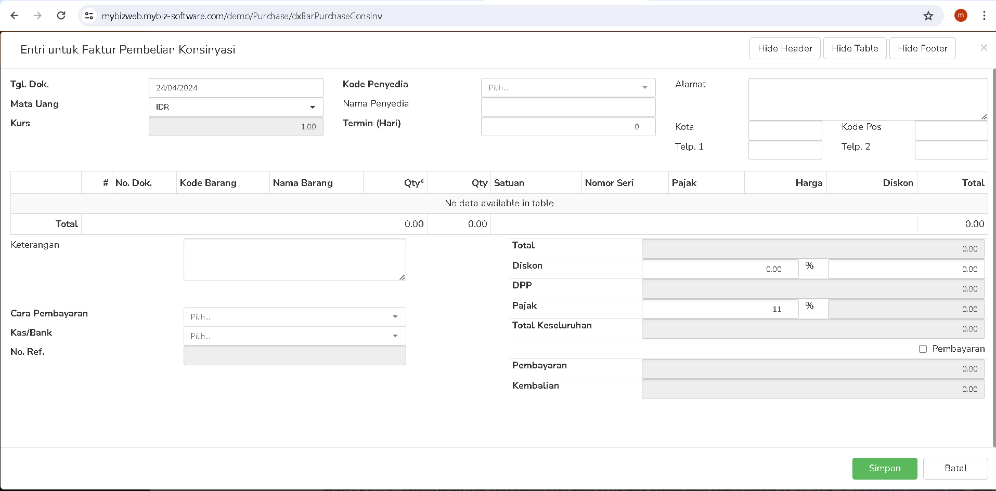Sort by Harga column header
Viewport: 996px width, 491px height.
tap(785, 183)
